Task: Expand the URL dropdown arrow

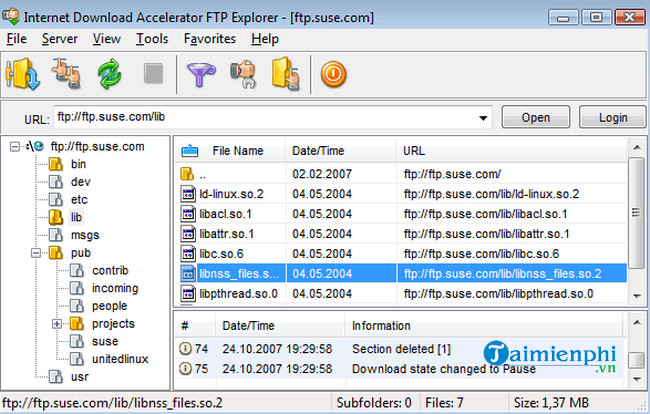Action: (483, 118)
